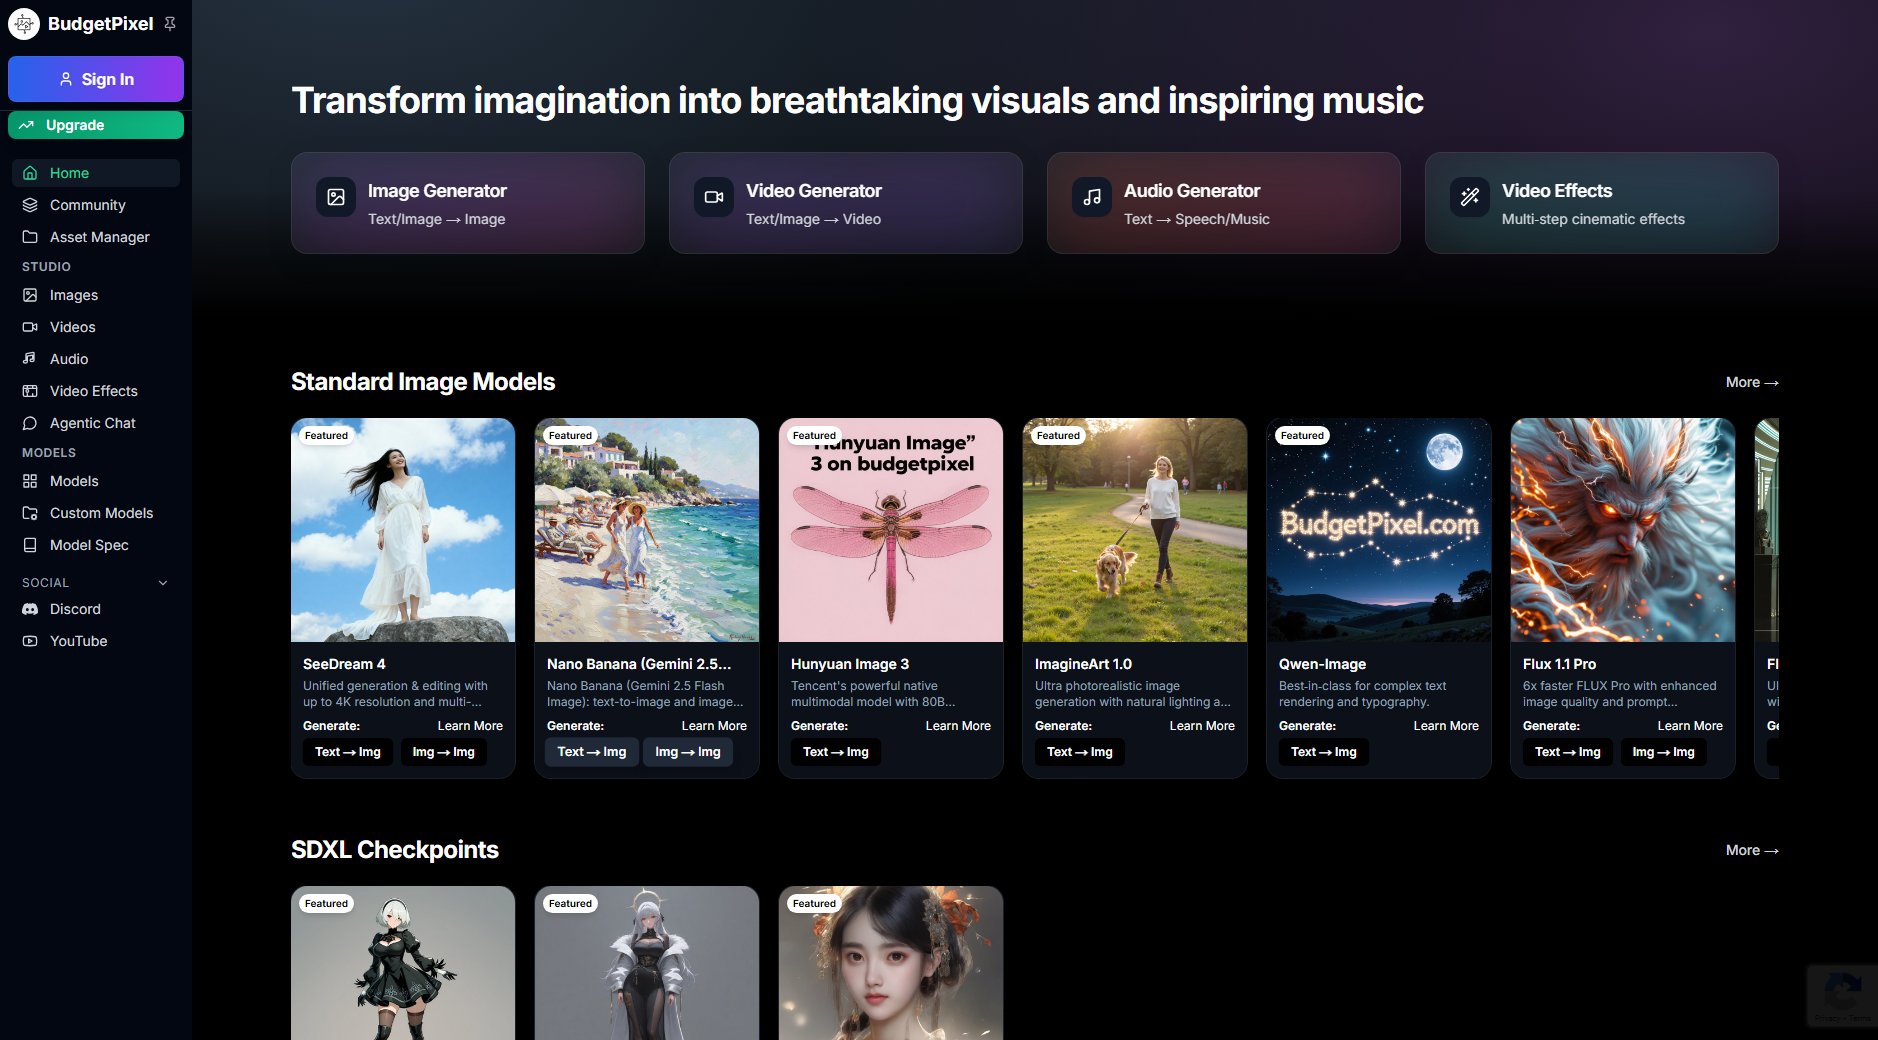Open Agentic Chat from the sidebar

coord(92,423)
